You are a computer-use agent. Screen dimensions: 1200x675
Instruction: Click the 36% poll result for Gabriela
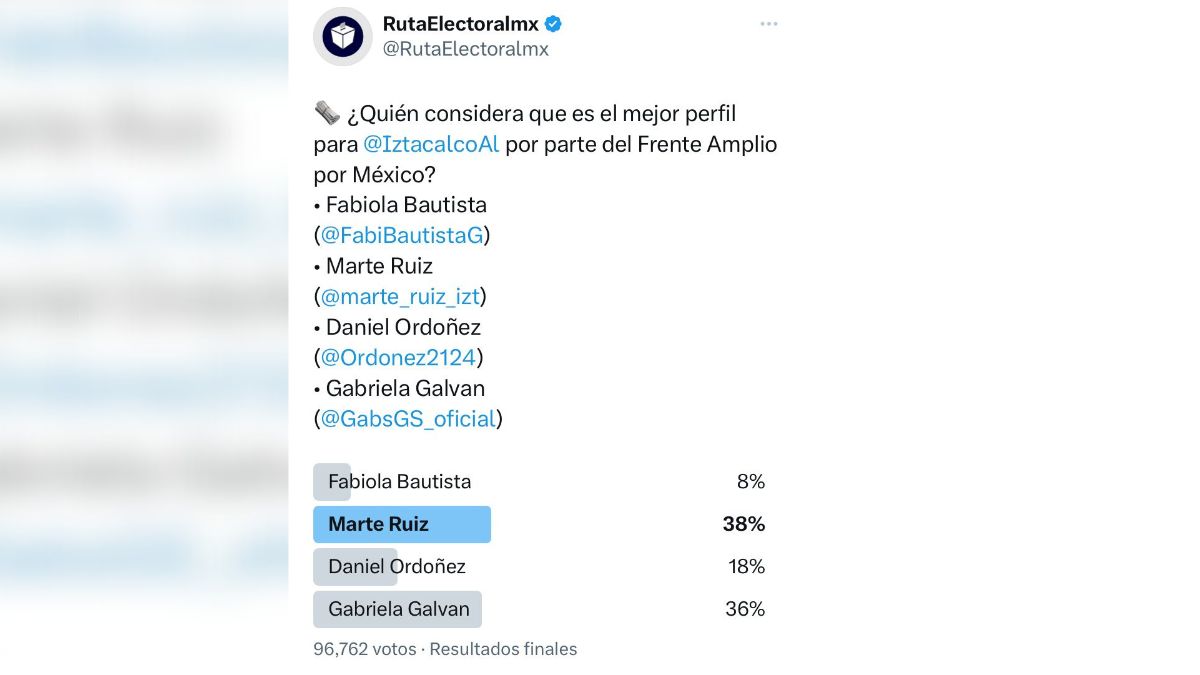[x=744, y=609]
